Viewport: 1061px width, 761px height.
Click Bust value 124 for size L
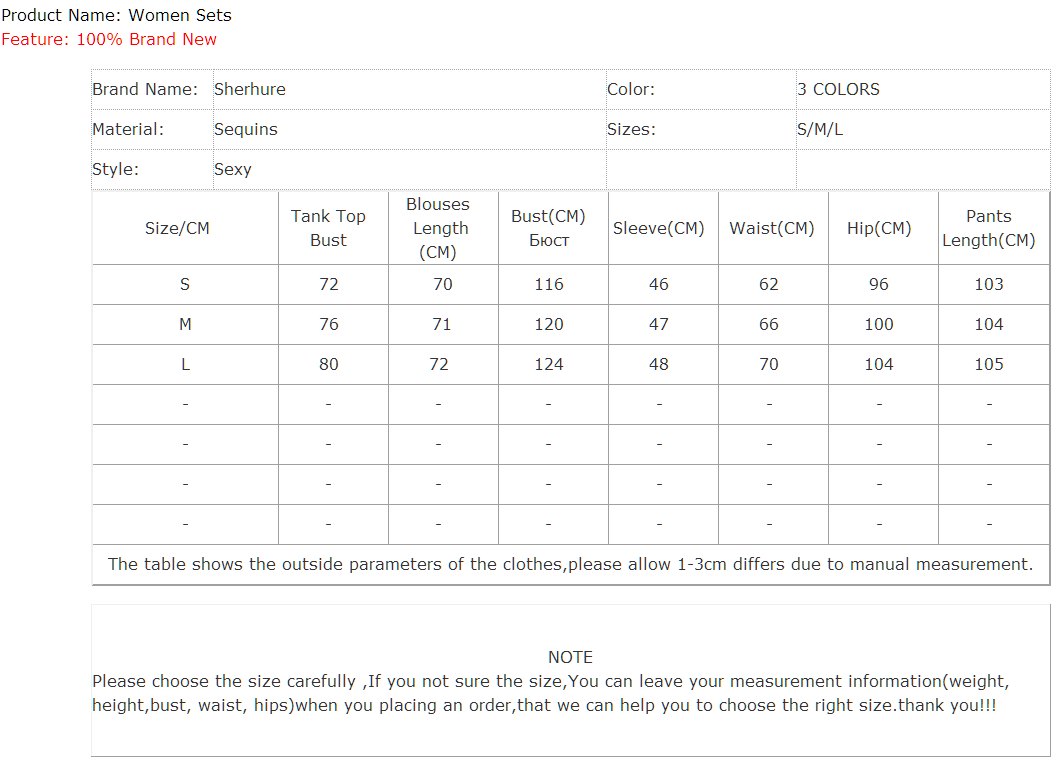[x=549, y=365]
